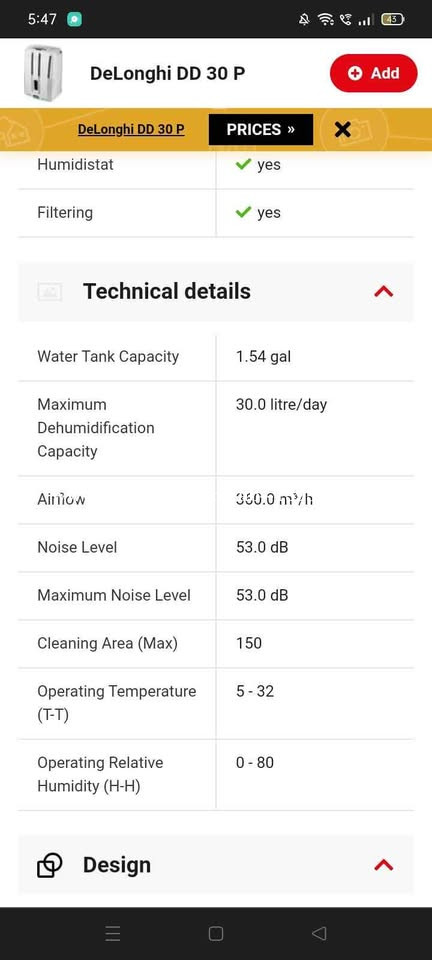This screenshot has height=960, width=432.
Task: Open Android recent apps menu icon
Action: pyautogui.click(x=113, y=933)
